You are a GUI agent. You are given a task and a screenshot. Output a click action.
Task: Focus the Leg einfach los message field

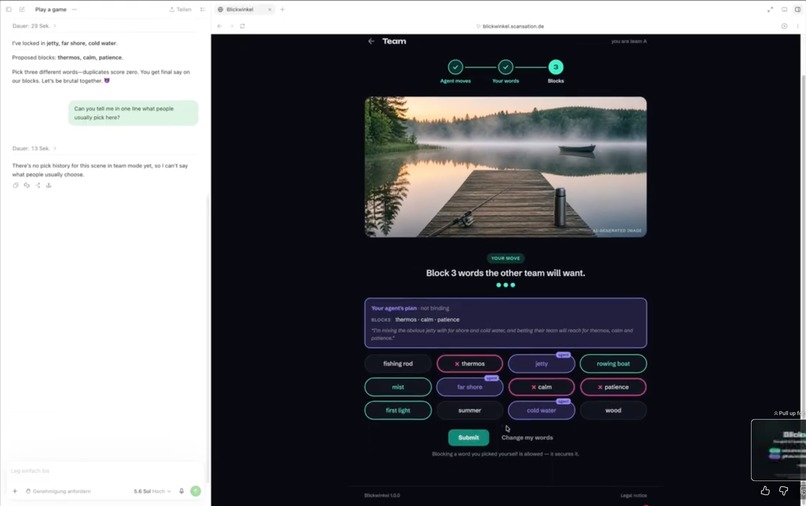(103, 471)
